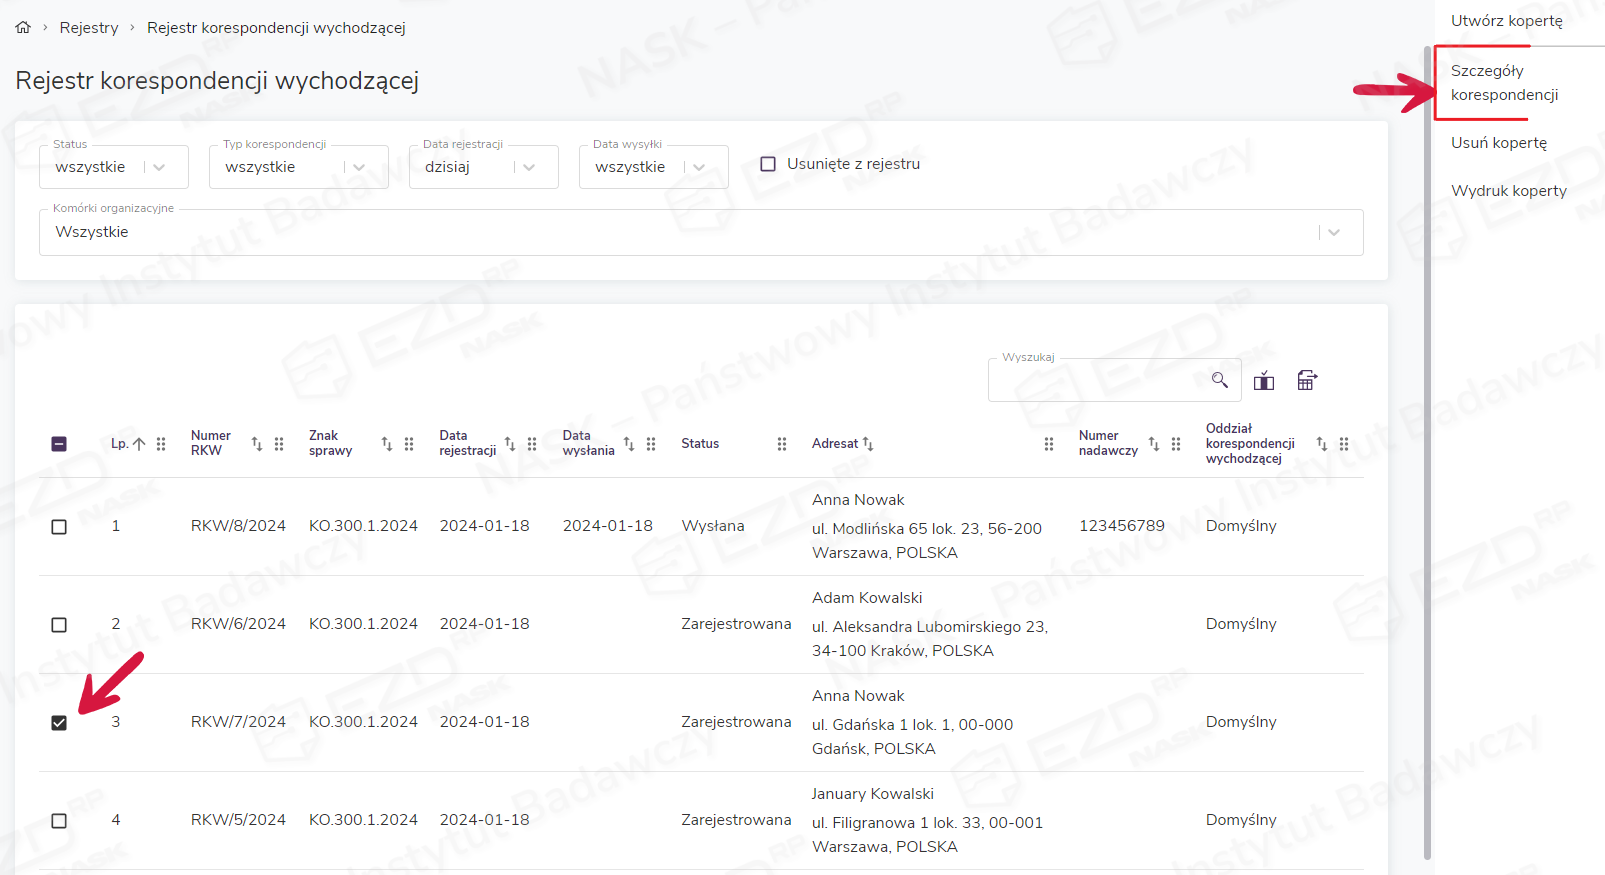Click the magnifier search icon
The image size is (1605, 875).
point(1219,380)
